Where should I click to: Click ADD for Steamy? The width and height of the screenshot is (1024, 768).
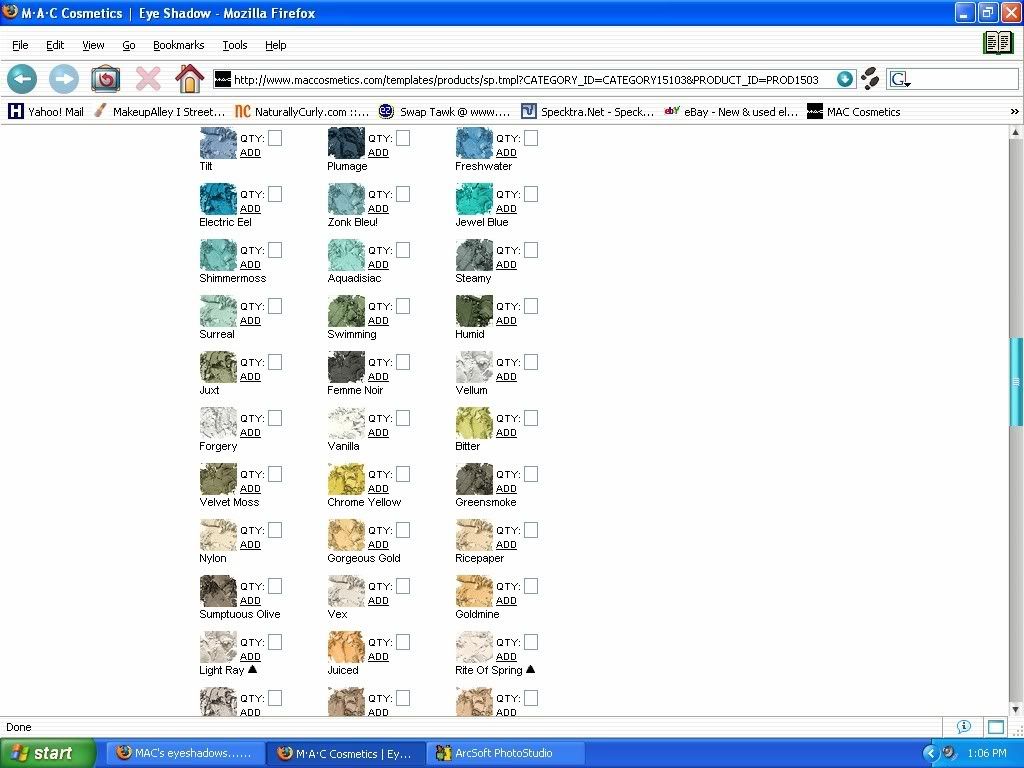pos(506,265)
